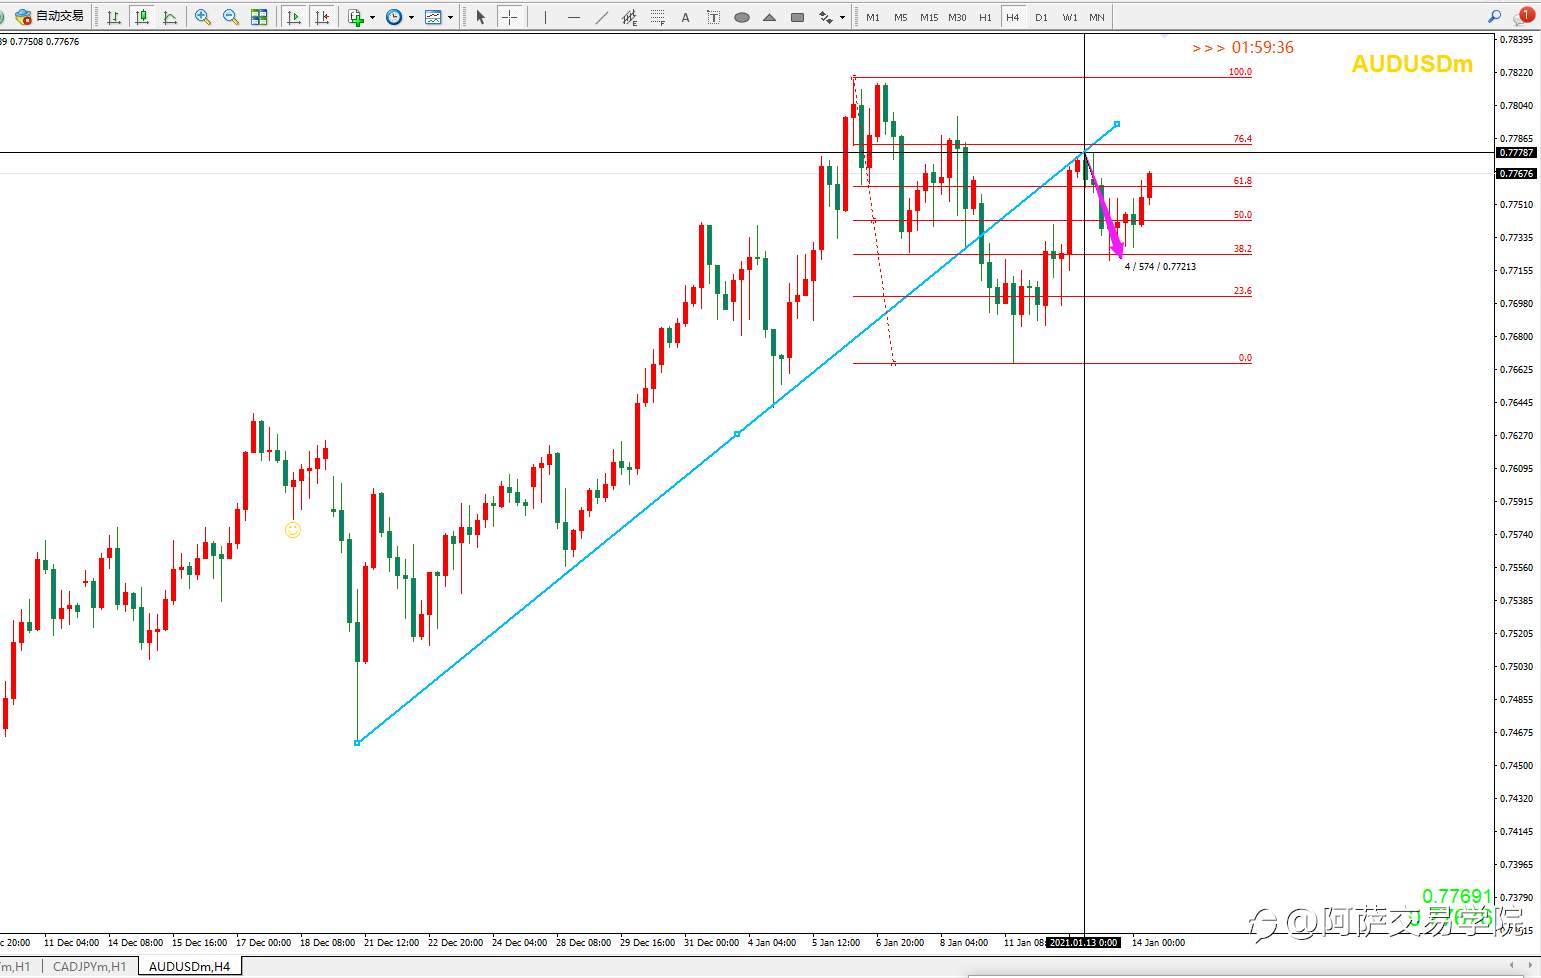
Task: Open the notifications chat icon
Action: 1524,16
